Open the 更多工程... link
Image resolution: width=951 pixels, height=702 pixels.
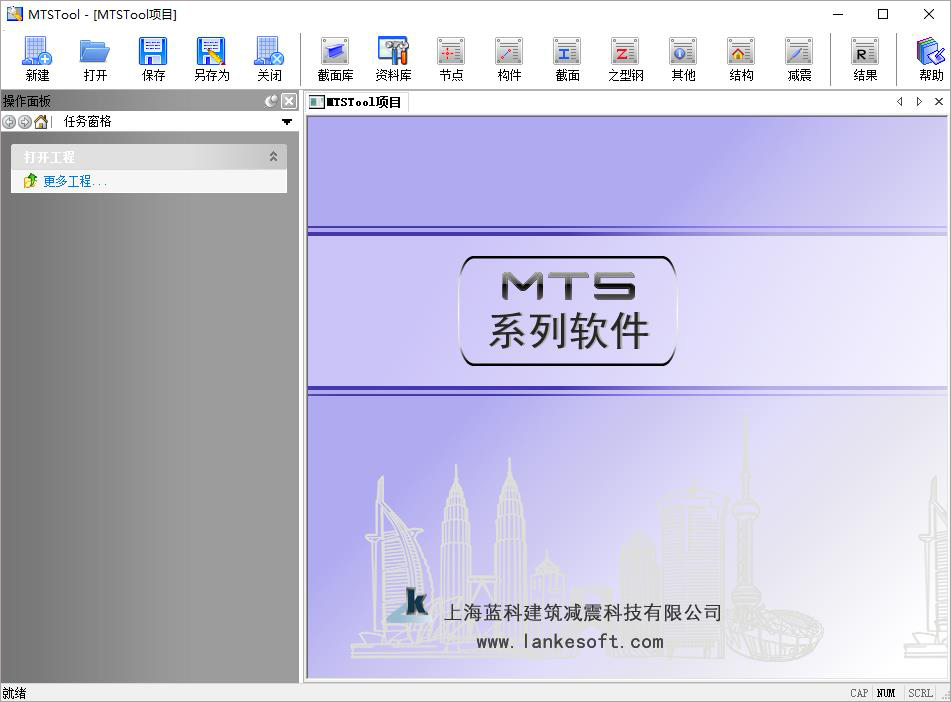75,181
